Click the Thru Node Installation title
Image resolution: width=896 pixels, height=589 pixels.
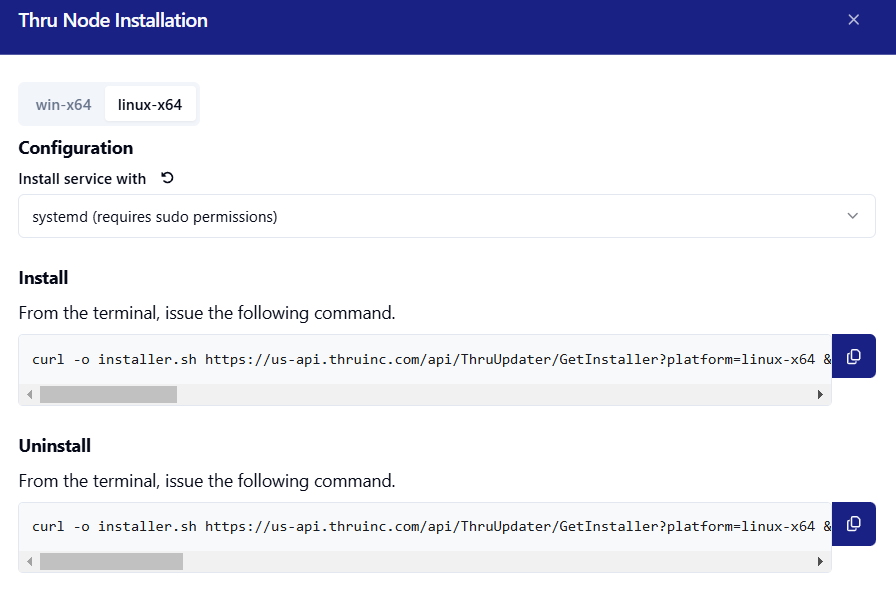[x=113, y=20]
